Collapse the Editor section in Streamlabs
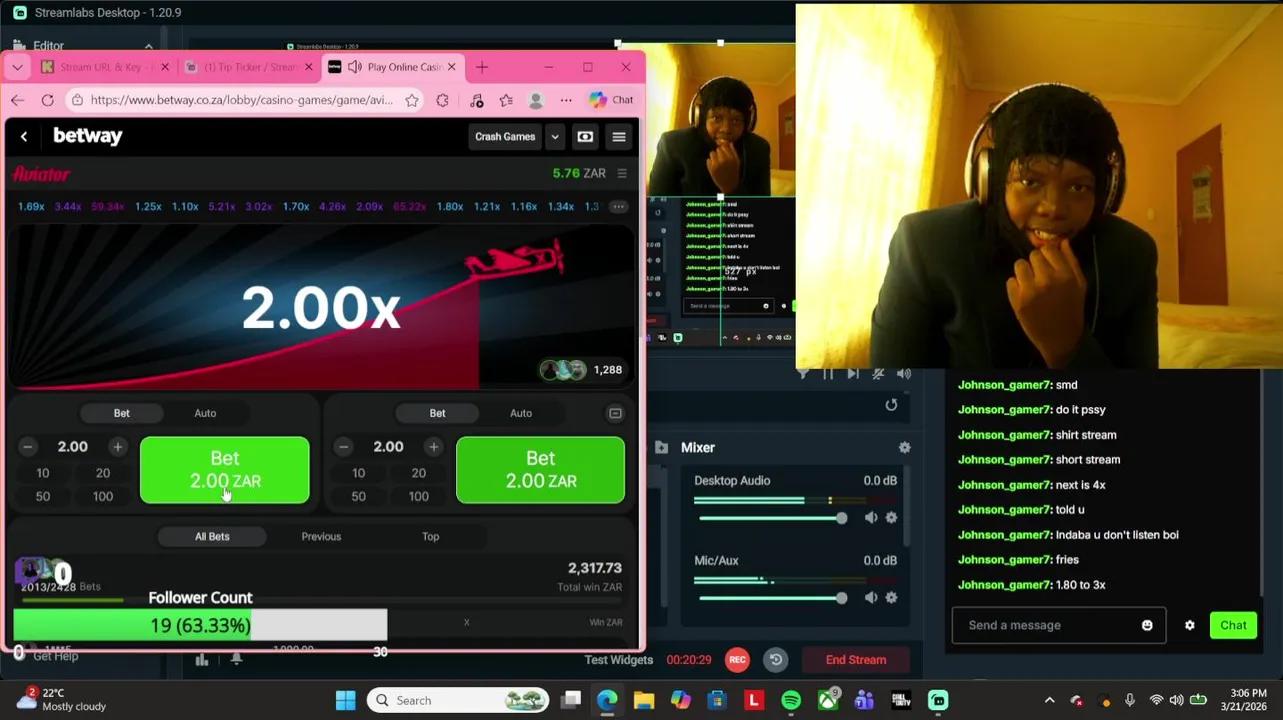The height and width of the screenshot is (720, 1283). coord(148,46)
